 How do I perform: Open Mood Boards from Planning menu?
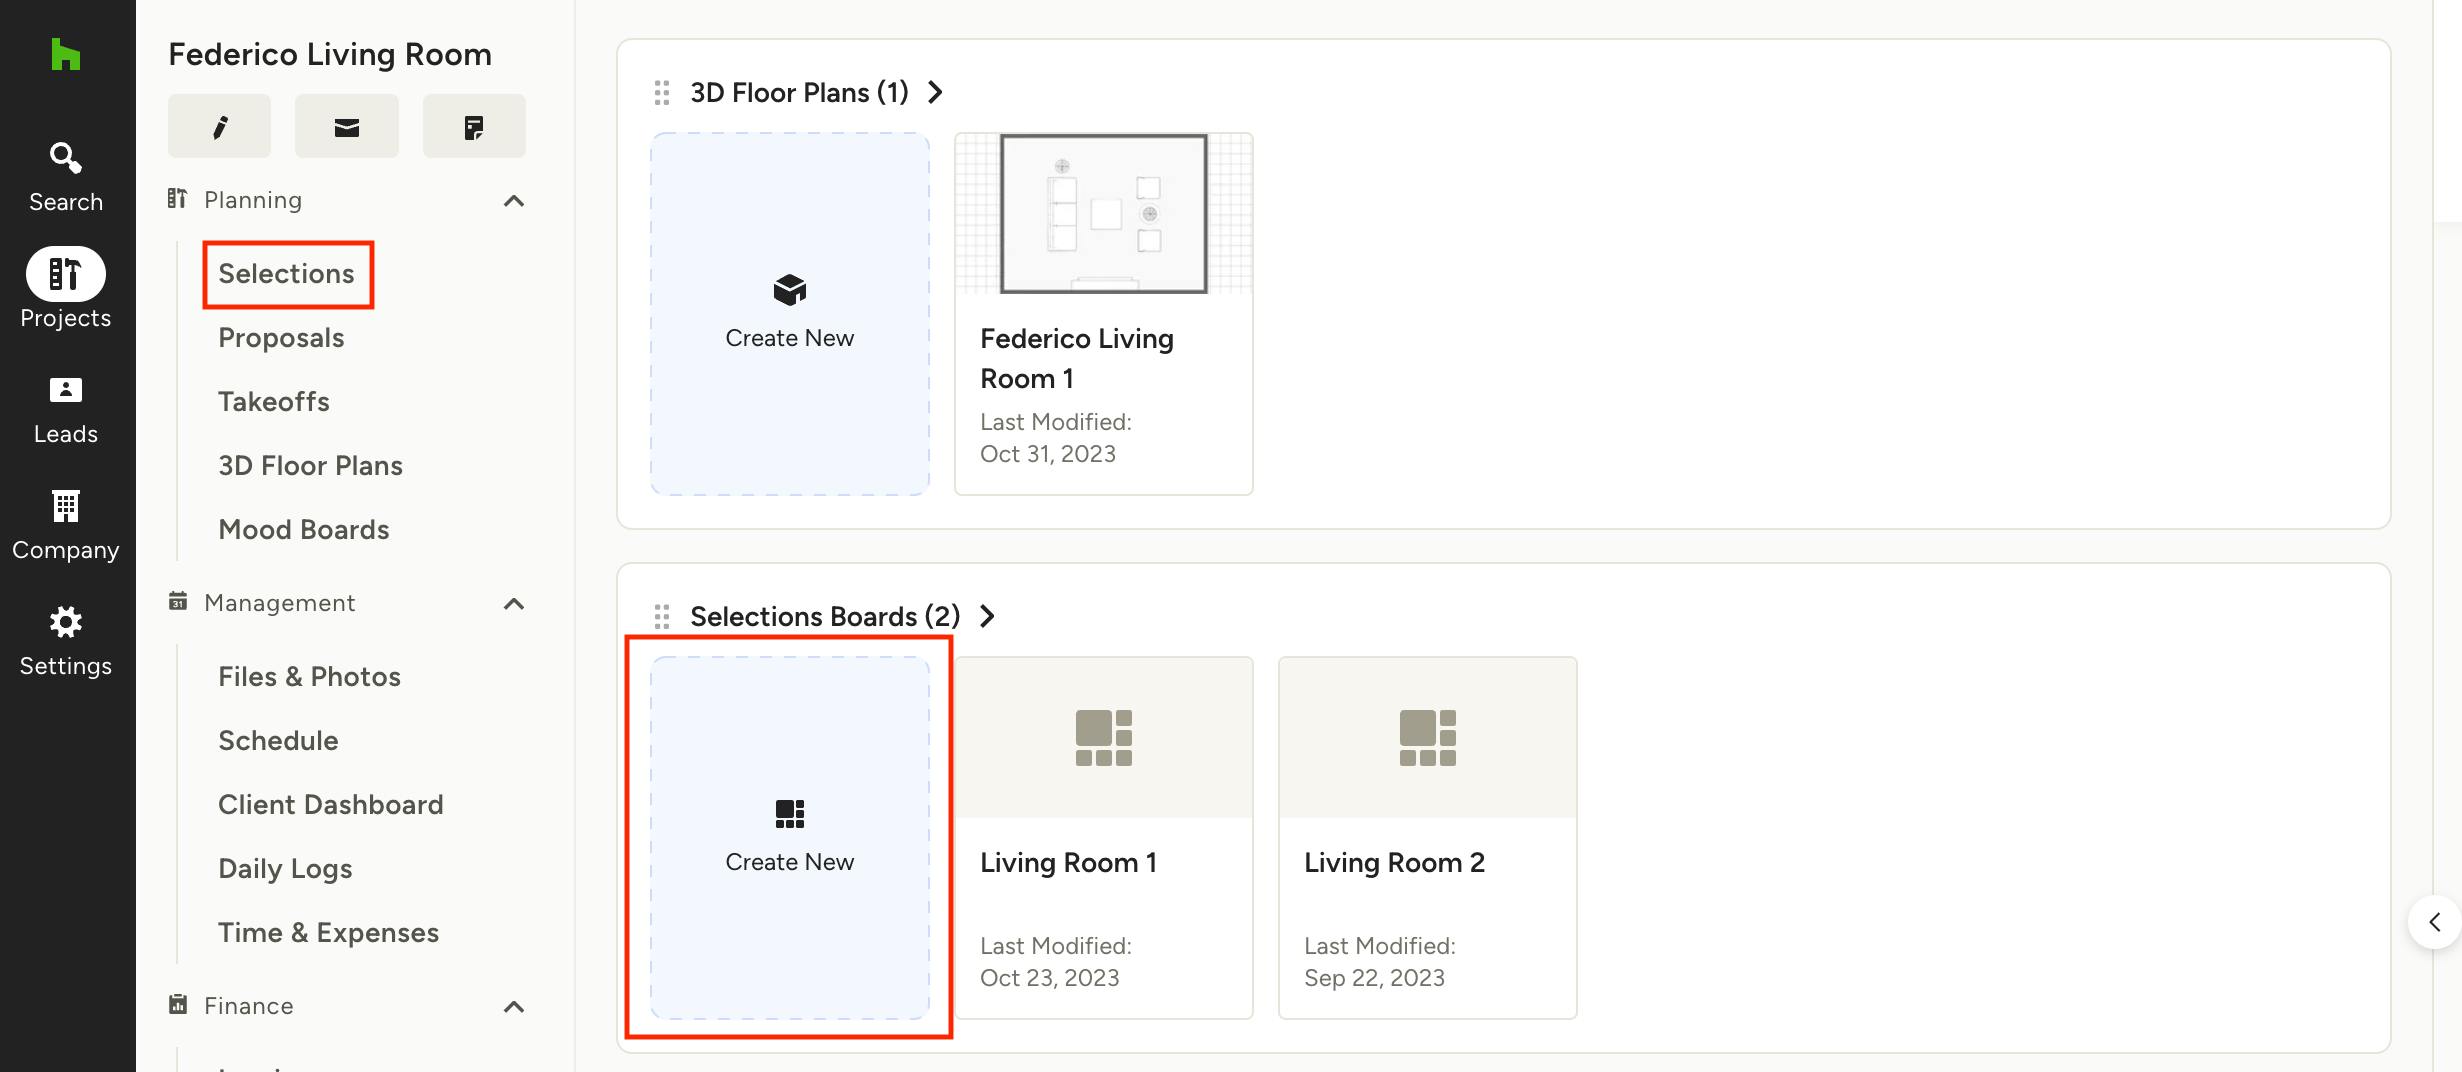pos(304,530)
